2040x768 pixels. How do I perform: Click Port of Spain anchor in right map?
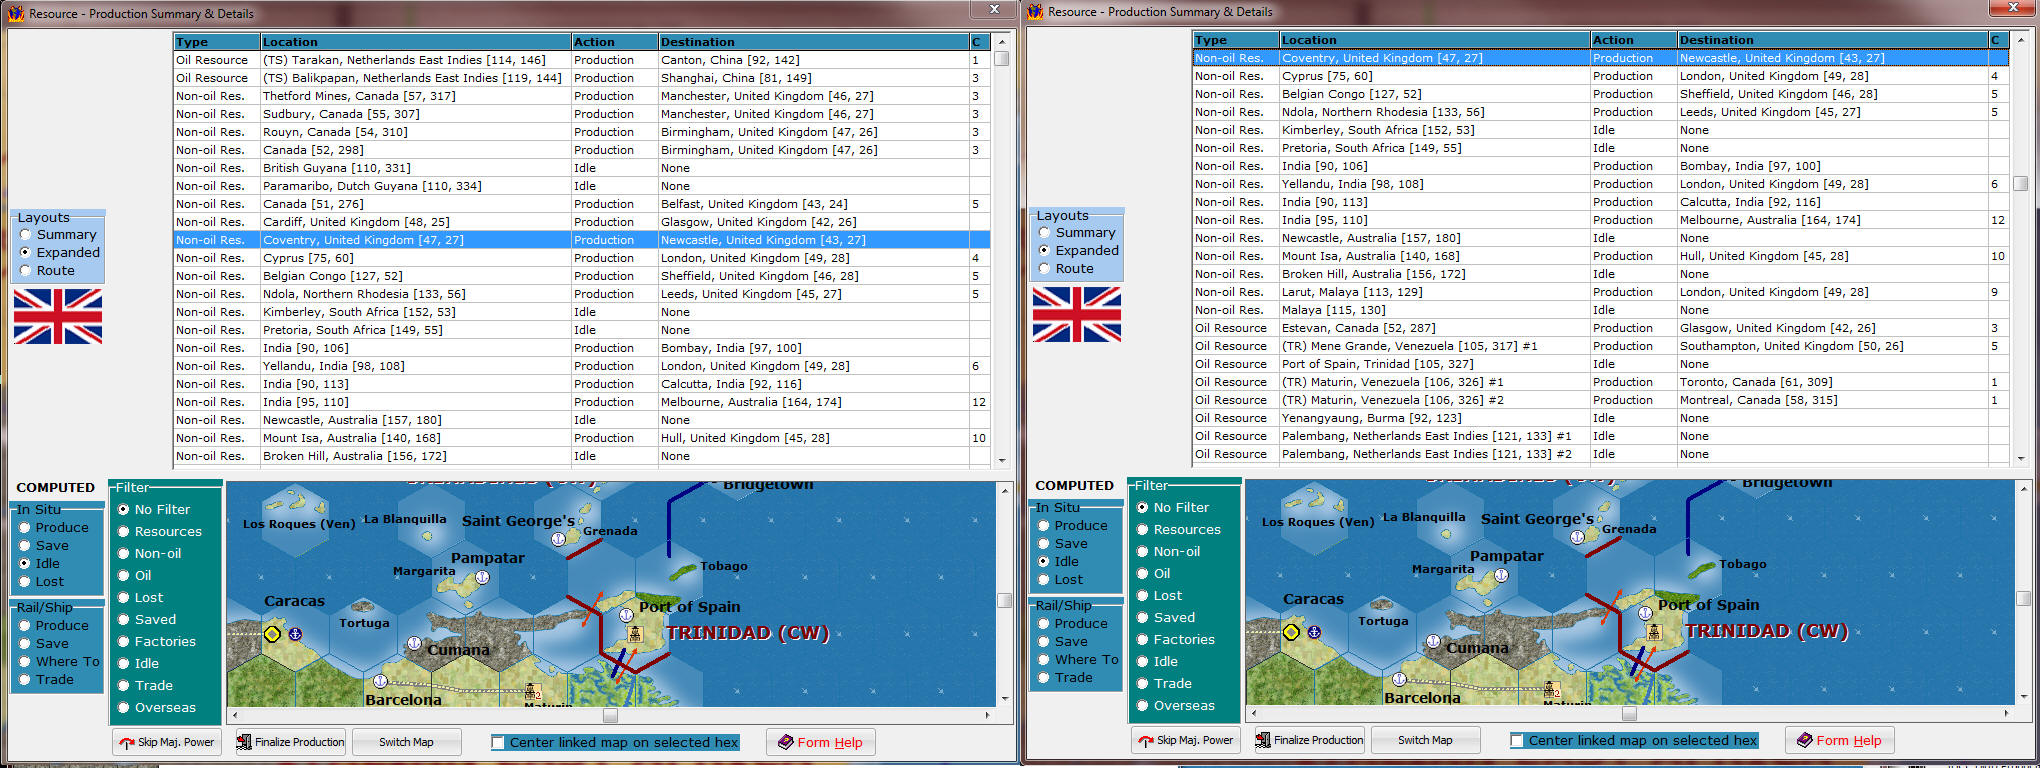coord(1645,613)
